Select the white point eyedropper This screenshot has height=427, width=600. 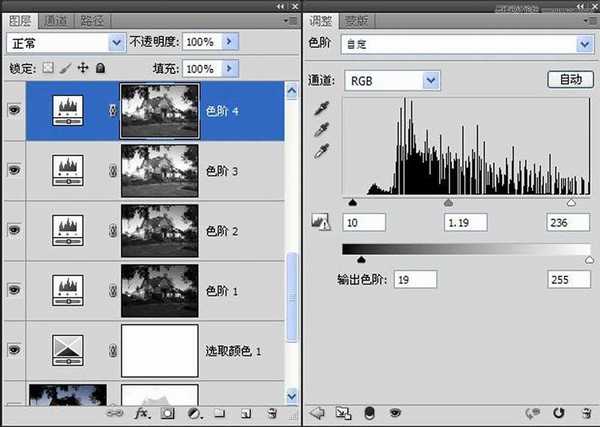(x=321, y=151)
